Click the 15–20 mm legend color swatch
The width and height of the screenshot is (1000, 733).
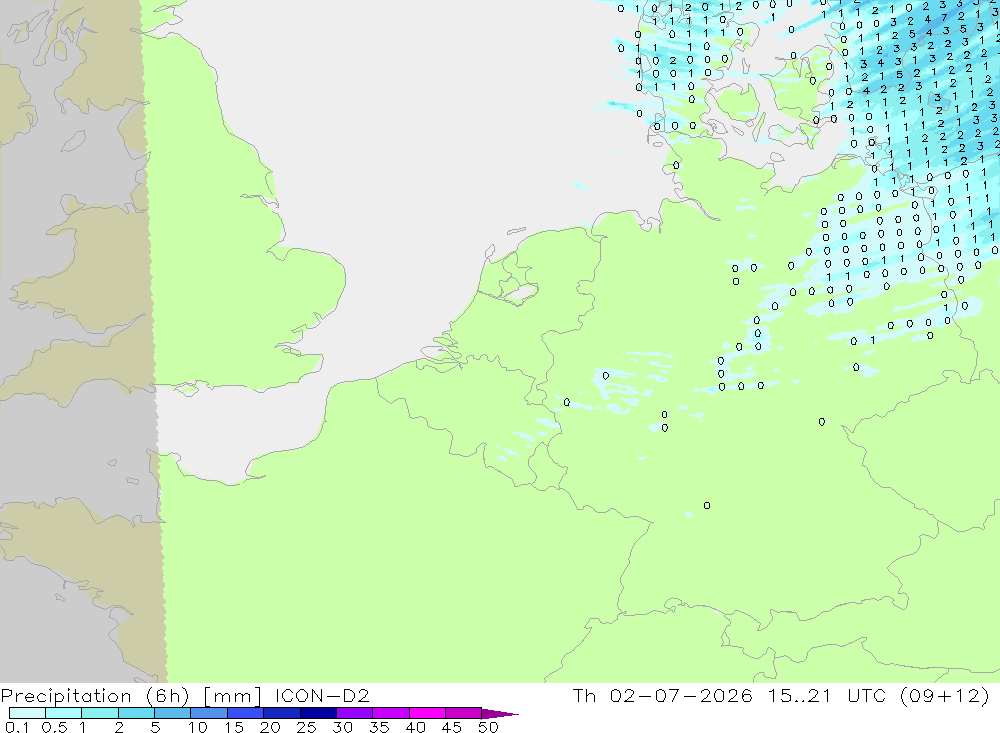tap(246, 713)
